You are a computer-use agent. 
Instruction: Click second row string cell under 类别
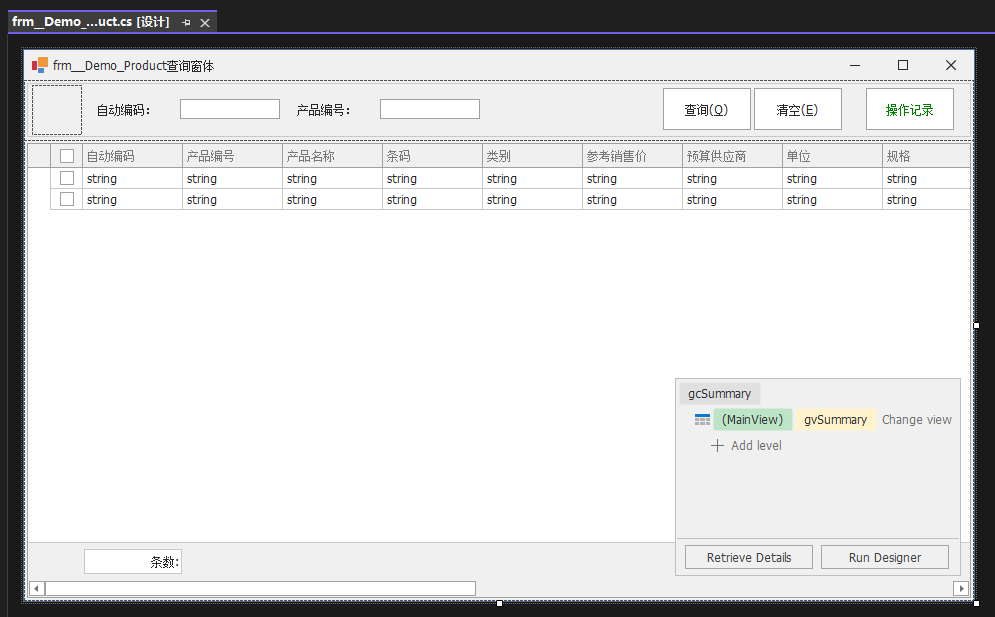coord(532,199)
